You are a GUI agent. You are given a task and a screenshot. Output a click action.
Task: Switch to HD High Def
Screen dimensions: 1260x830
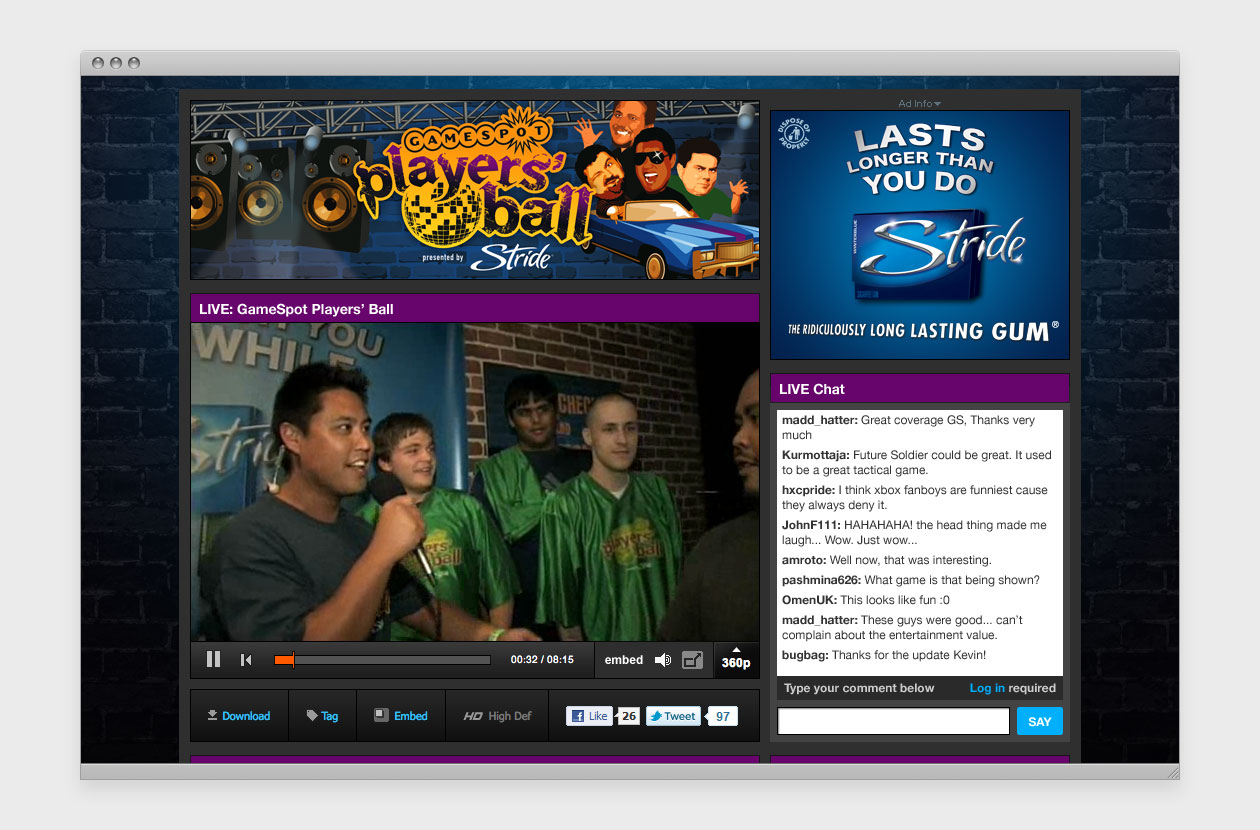pyautogui.click(x=497, y=716)
